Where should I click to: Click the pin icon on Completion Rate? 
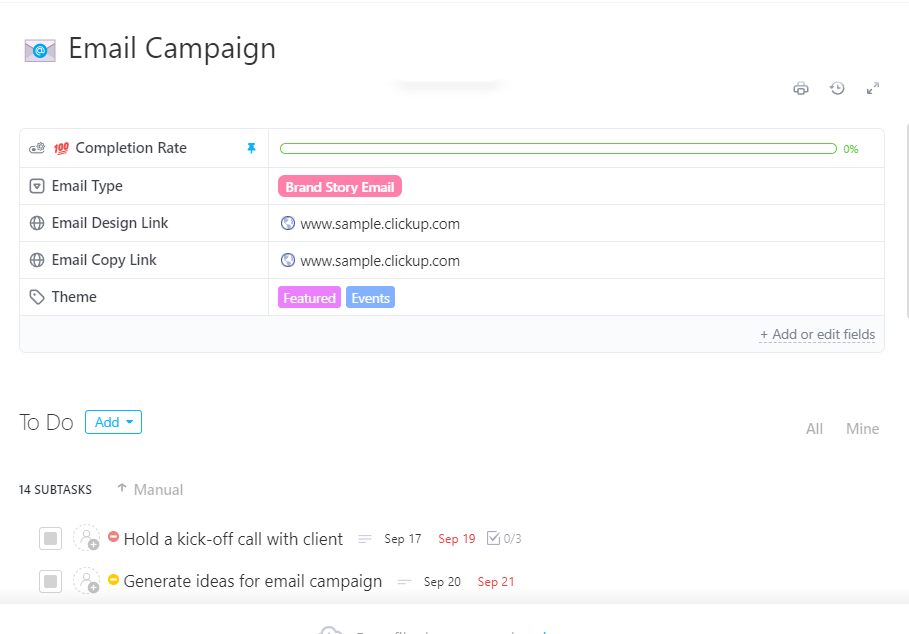click(252, 147)
